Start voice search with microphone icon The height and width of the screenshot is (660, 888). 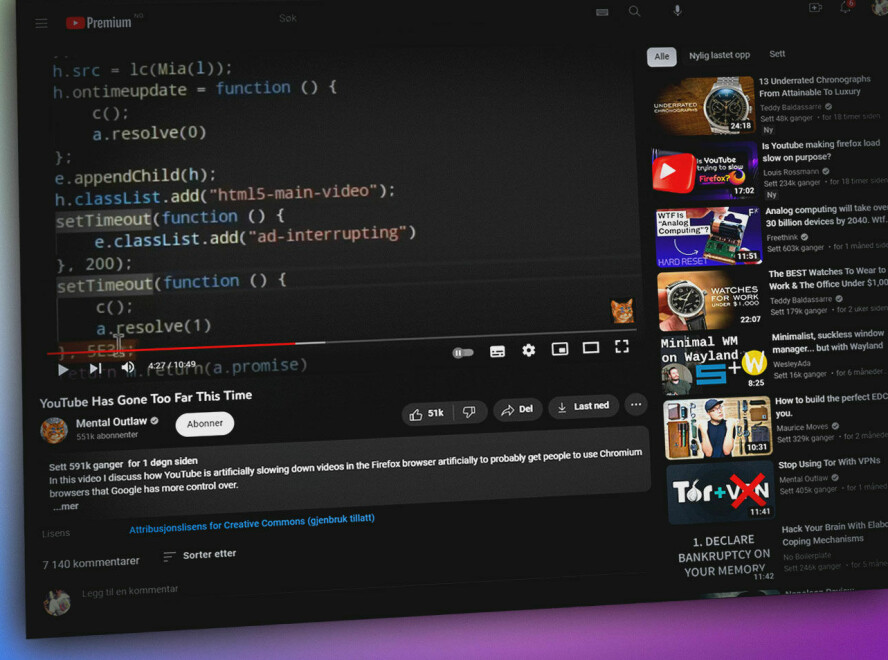click(677, 10)
